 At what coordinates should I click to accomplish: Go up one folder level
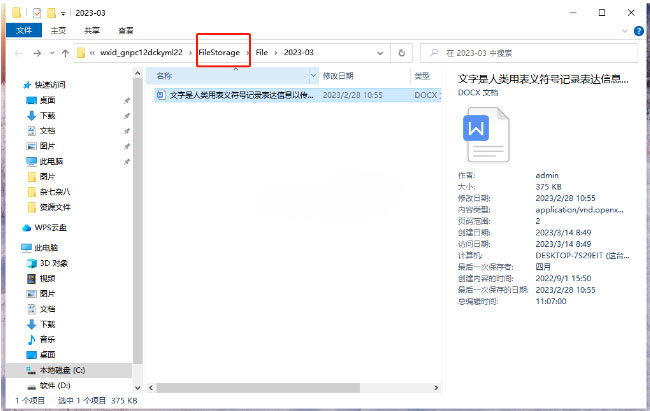point(65,53)
